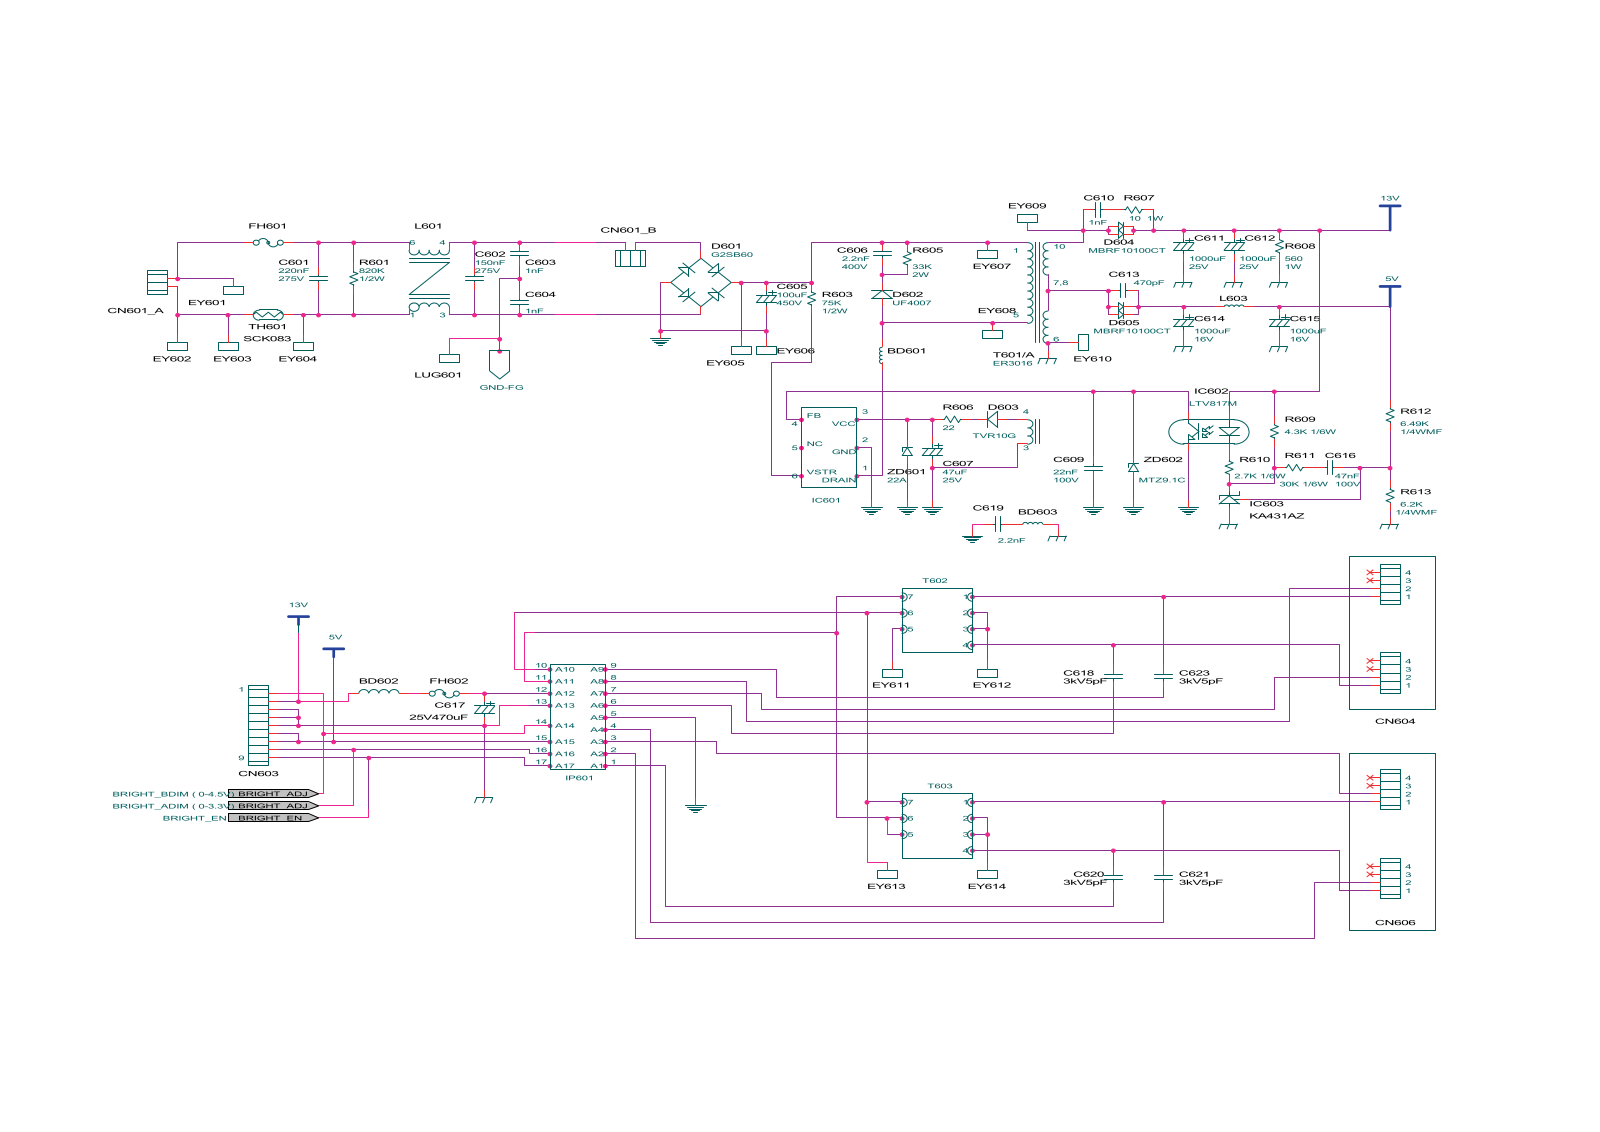The height and width of the screenshot is (1132, 1600).
Task: Click the R613 resistor label
Action: [1416, 491]
